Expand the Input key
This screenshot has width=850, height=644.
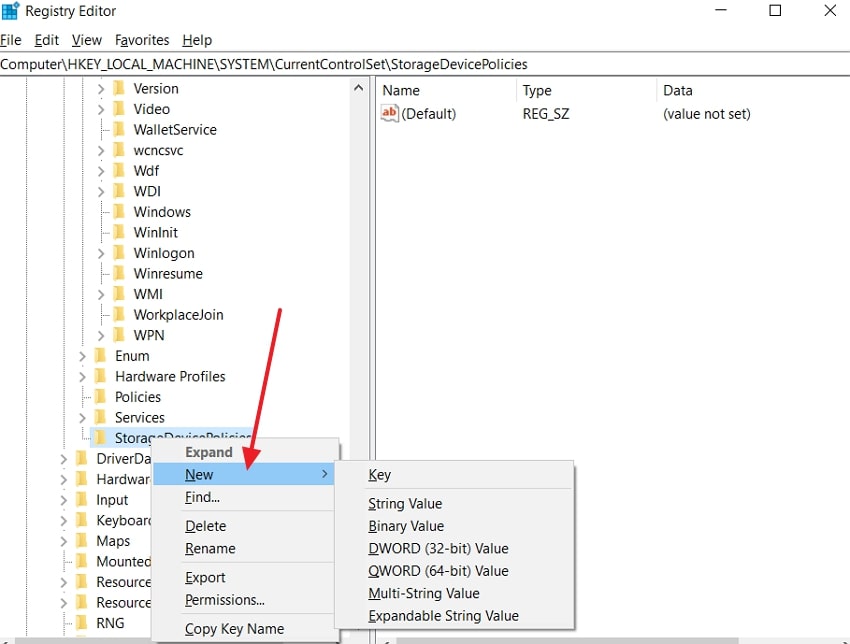[x=63, y=500]
